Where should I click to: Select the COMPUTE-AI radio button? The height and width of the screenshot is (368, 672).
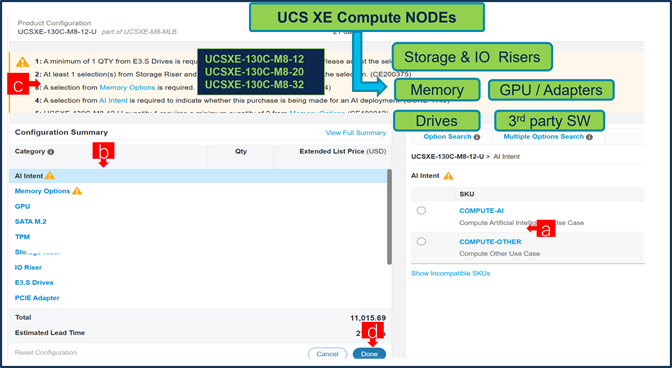pos(421,210)
